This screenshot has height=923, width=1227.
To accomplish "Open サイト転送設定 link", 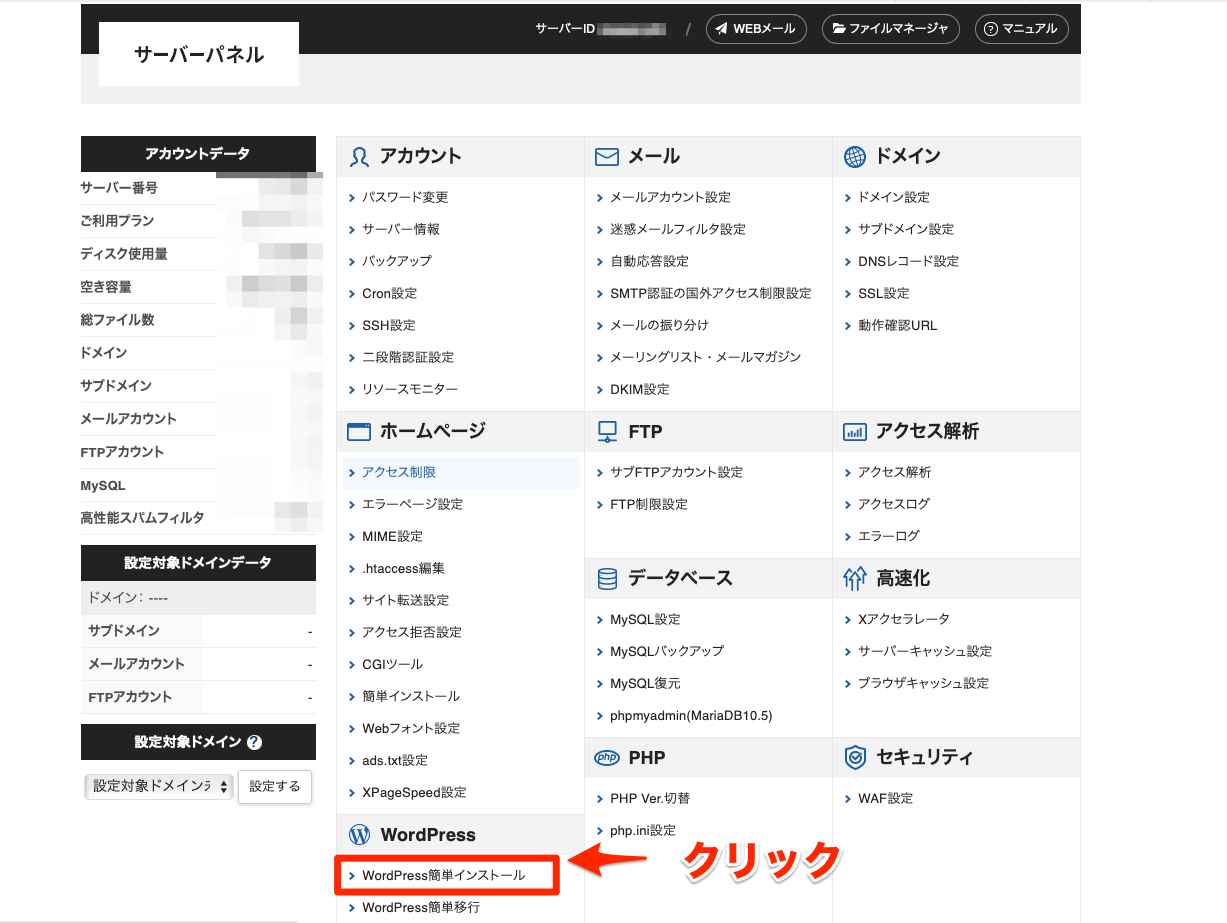I will click(405, 600).
